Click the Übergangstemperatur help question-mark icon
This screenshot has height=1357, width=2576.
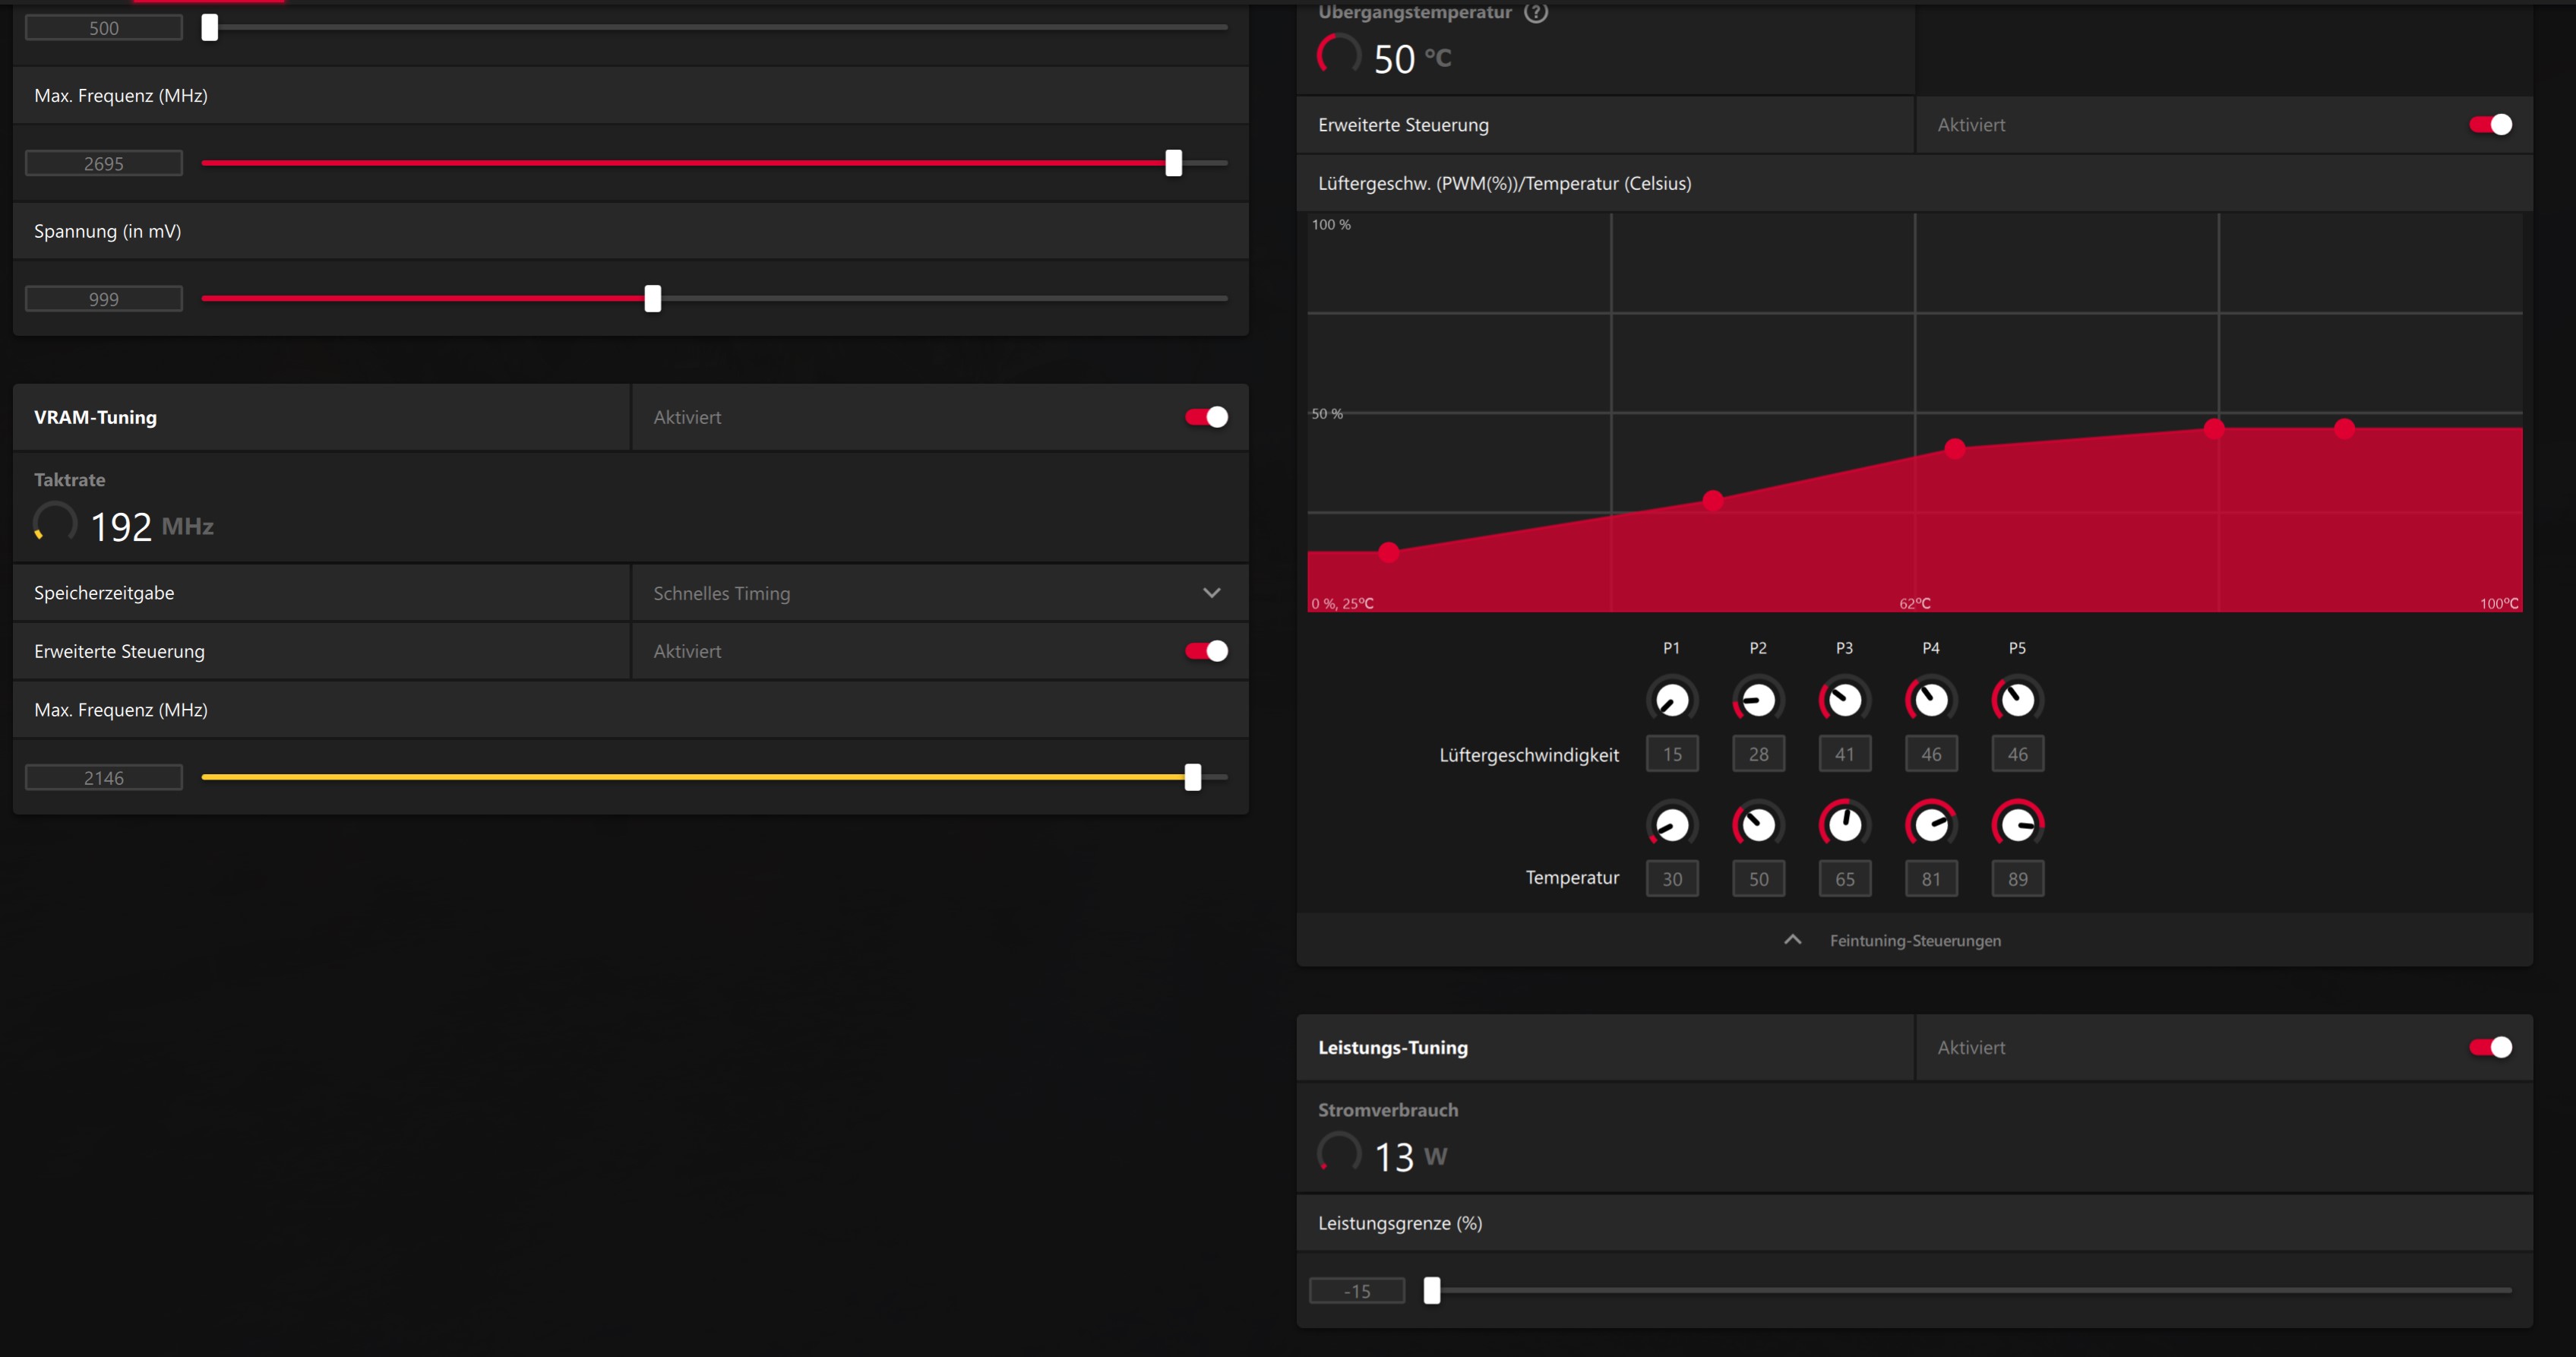pos(1535,12)
